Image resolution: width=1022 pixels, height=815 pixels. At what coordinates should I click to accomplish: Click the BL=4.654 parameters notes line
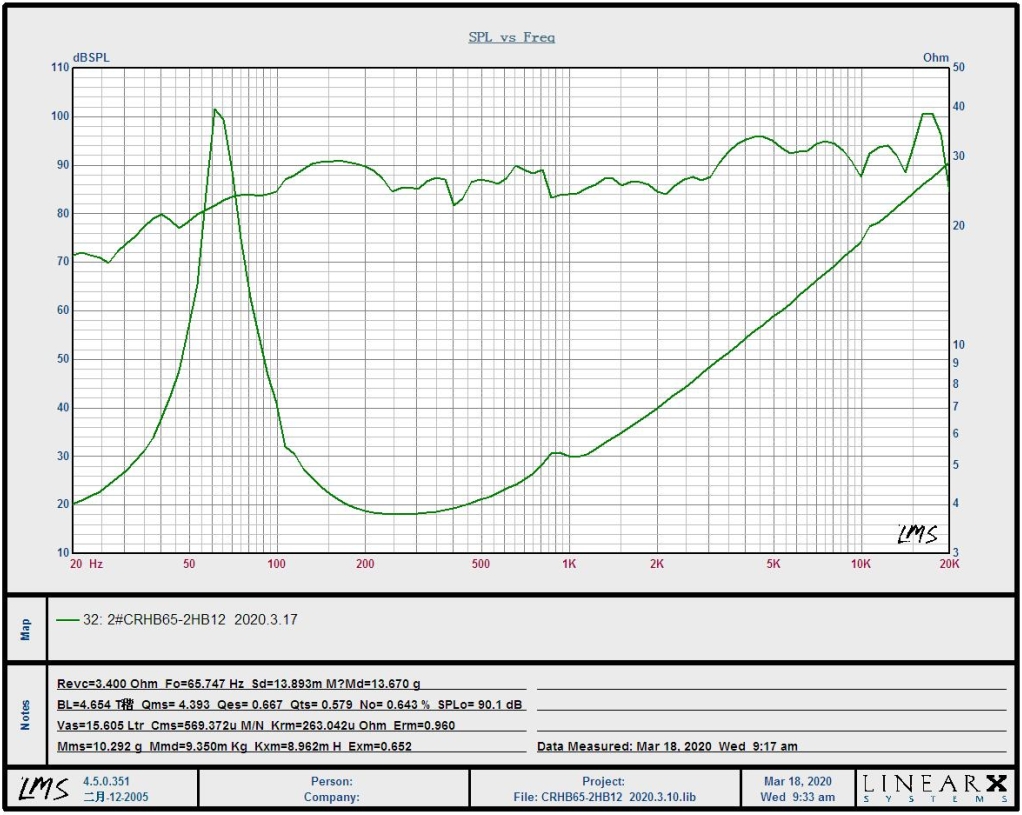point(290,705)
